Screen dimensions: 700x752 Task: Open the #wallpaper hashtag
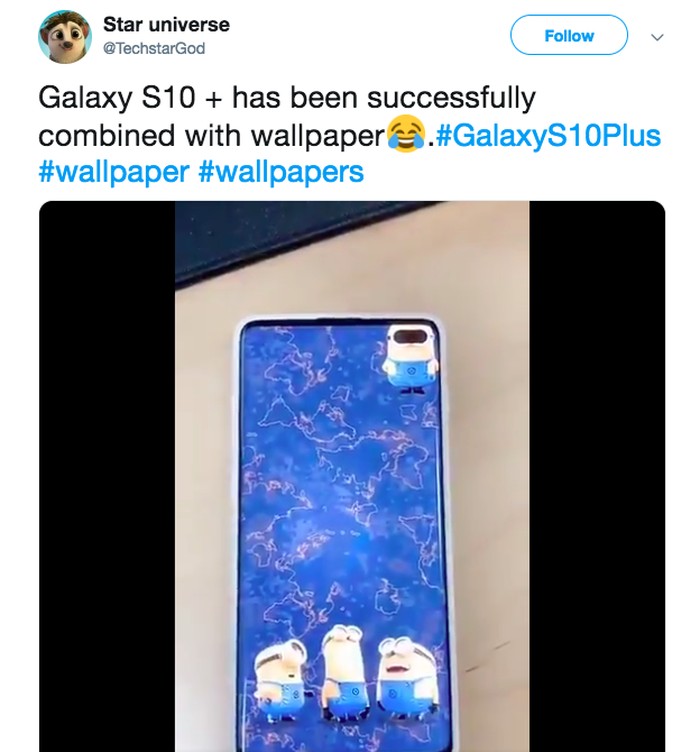114,172
